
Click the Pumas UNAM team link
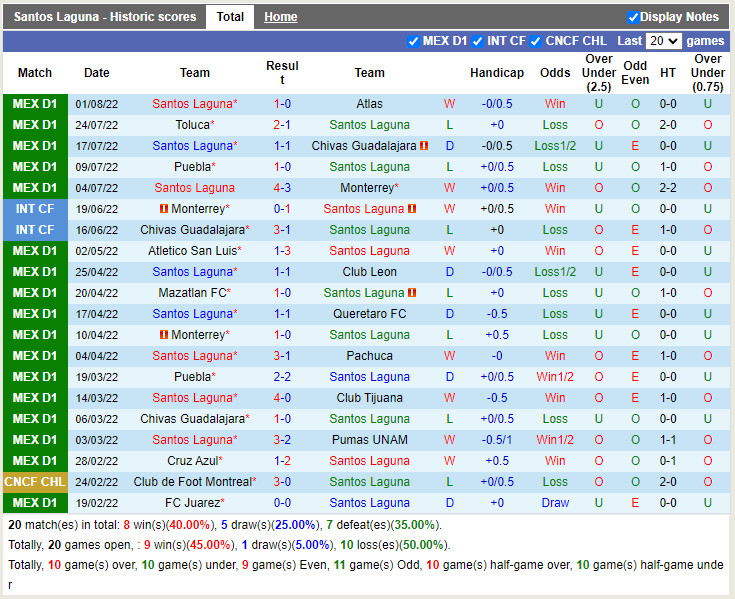(369, 440)
